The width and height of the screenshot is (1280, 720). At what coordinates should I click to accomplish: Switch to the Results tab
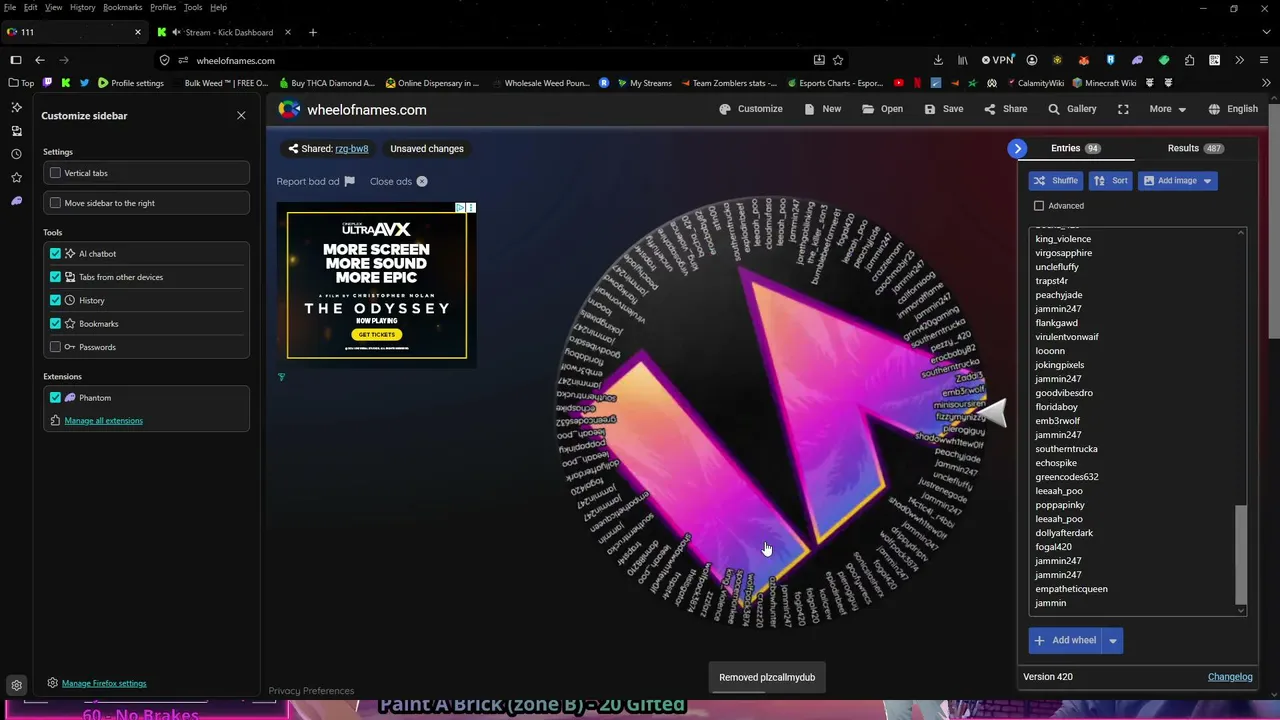pyautogui.click(x=1195, y=148)
